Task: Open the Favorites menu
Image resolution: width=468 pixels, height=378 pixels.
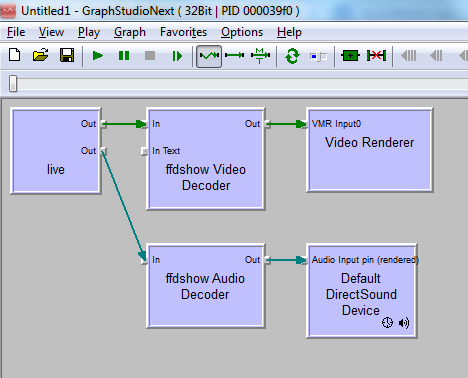Action: coord(183,32)
